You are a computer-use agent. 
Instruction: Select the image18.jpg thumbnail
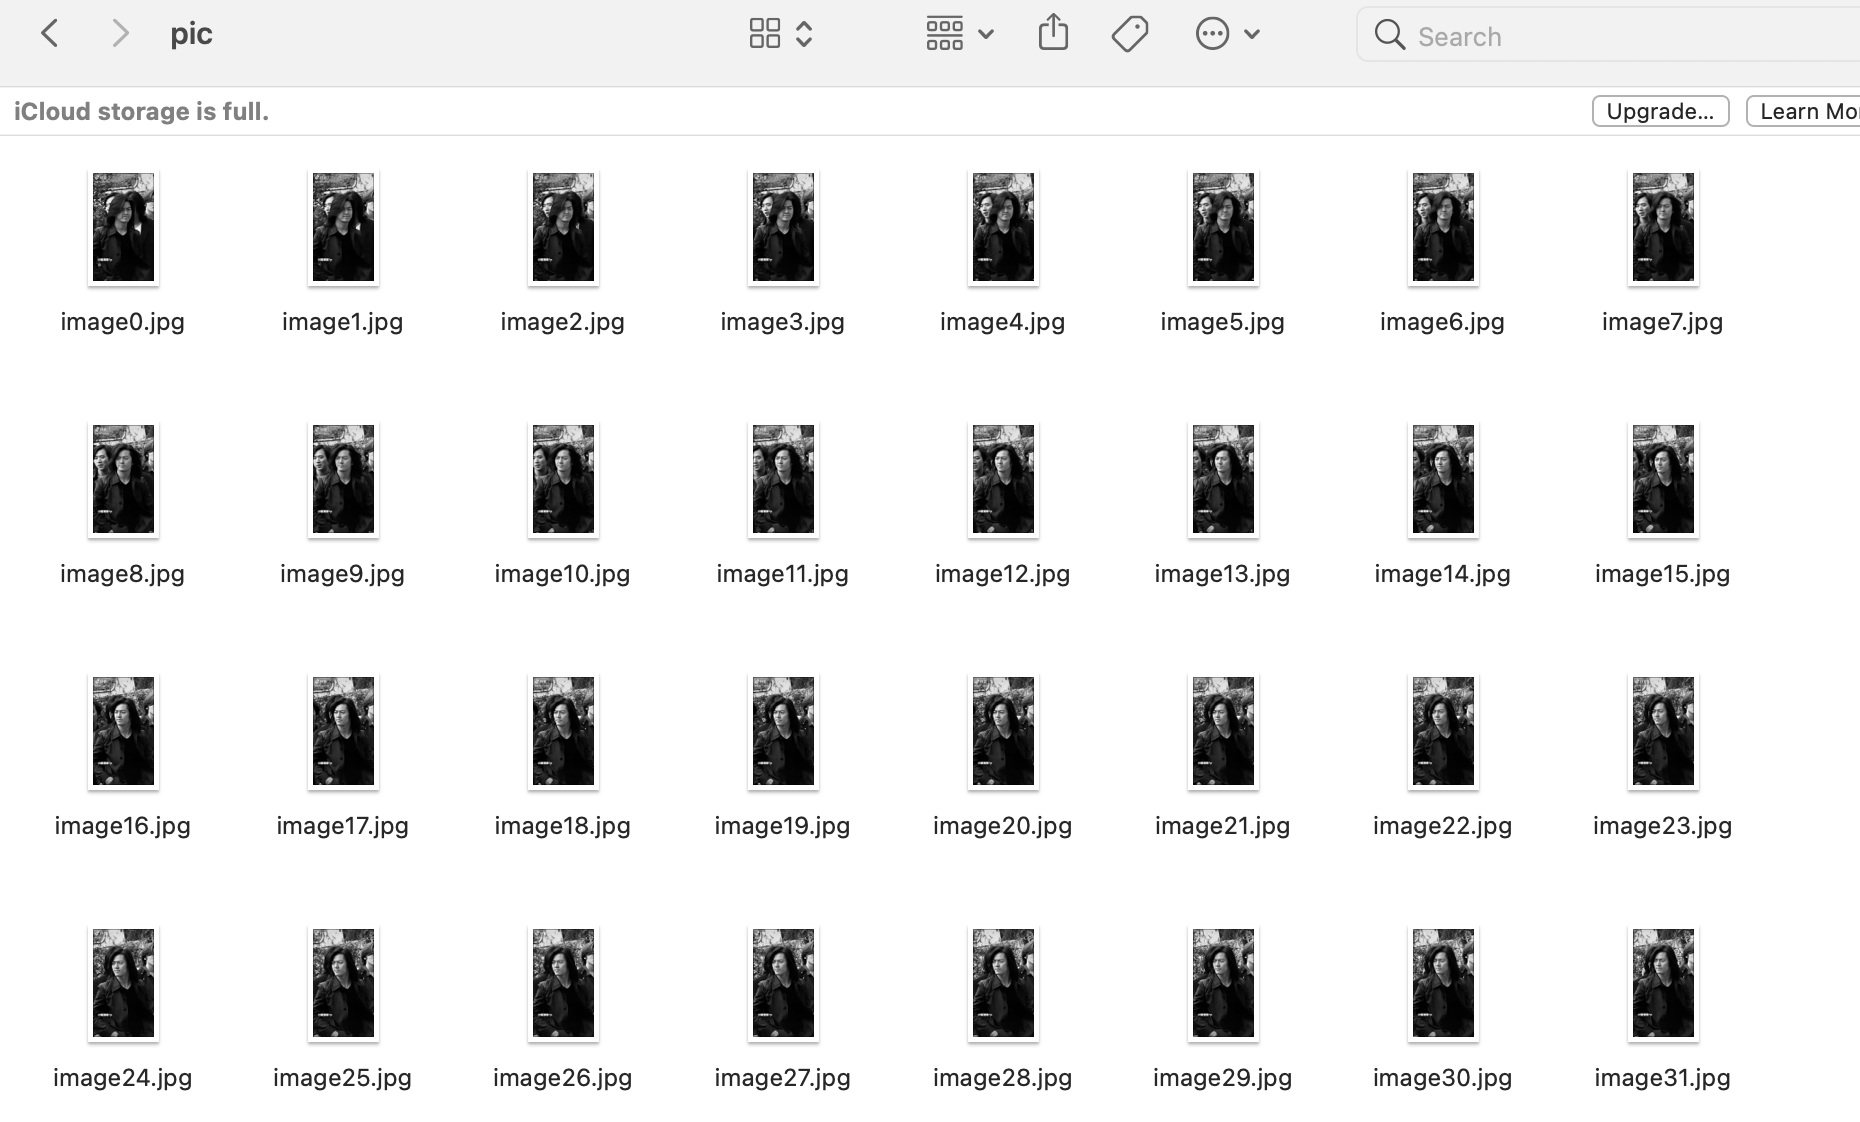(563, 731)
